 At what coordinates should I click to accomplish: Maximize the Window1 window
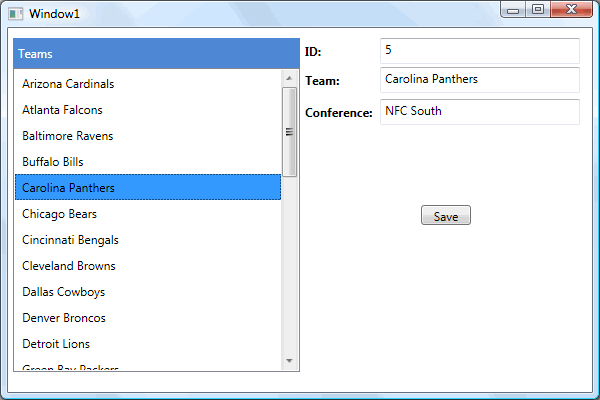[538, 9]
